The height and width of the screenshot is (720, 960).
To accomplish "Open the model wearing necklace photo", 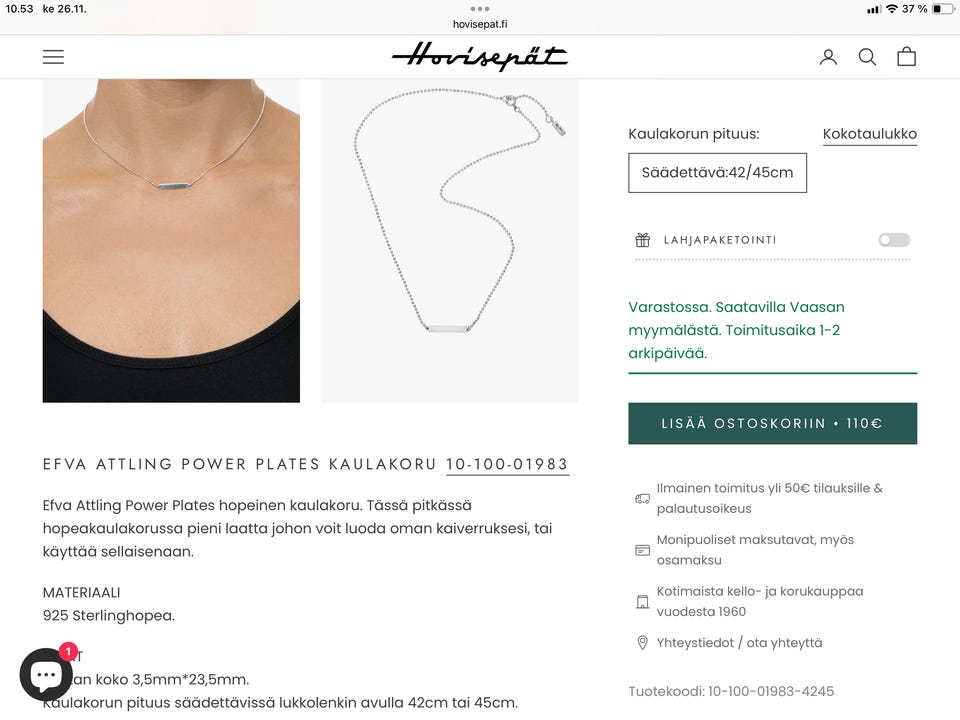I will pos(171,241).
